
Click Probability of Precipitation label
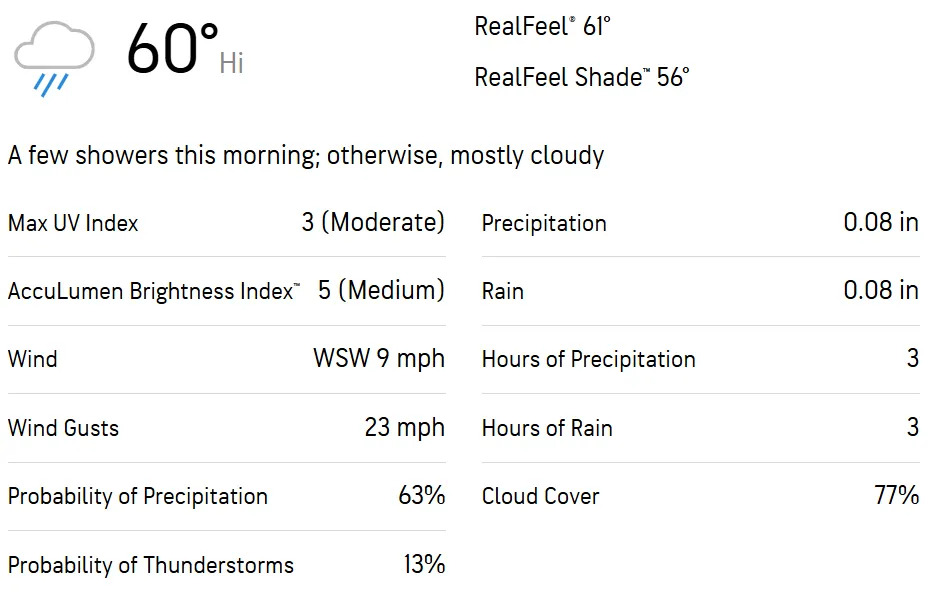(x=138, y=496)
